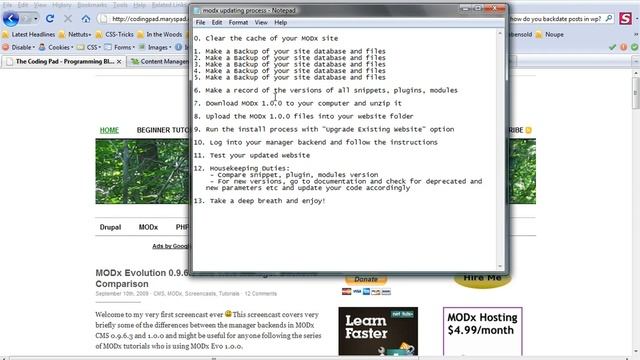Open the In the Woods bookmark
The image size is (640, 360).
[160, 35]
